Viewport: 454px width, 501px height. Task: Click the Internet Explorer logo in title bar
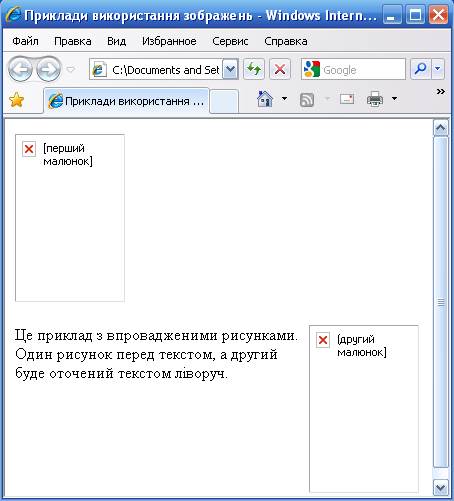pos(13,15)
